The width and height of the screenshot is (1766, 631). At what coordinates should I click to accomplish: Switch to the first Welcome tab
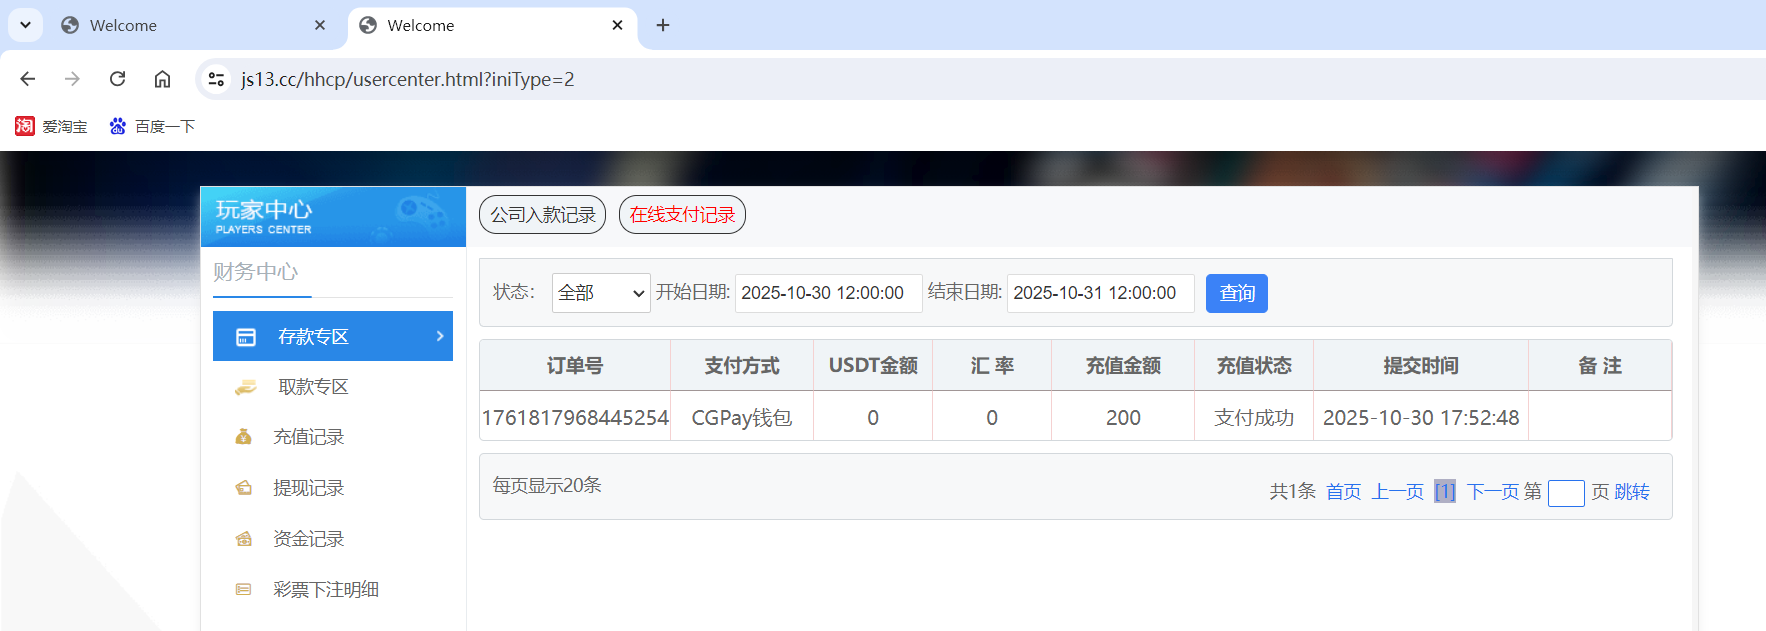coord(195,25)
